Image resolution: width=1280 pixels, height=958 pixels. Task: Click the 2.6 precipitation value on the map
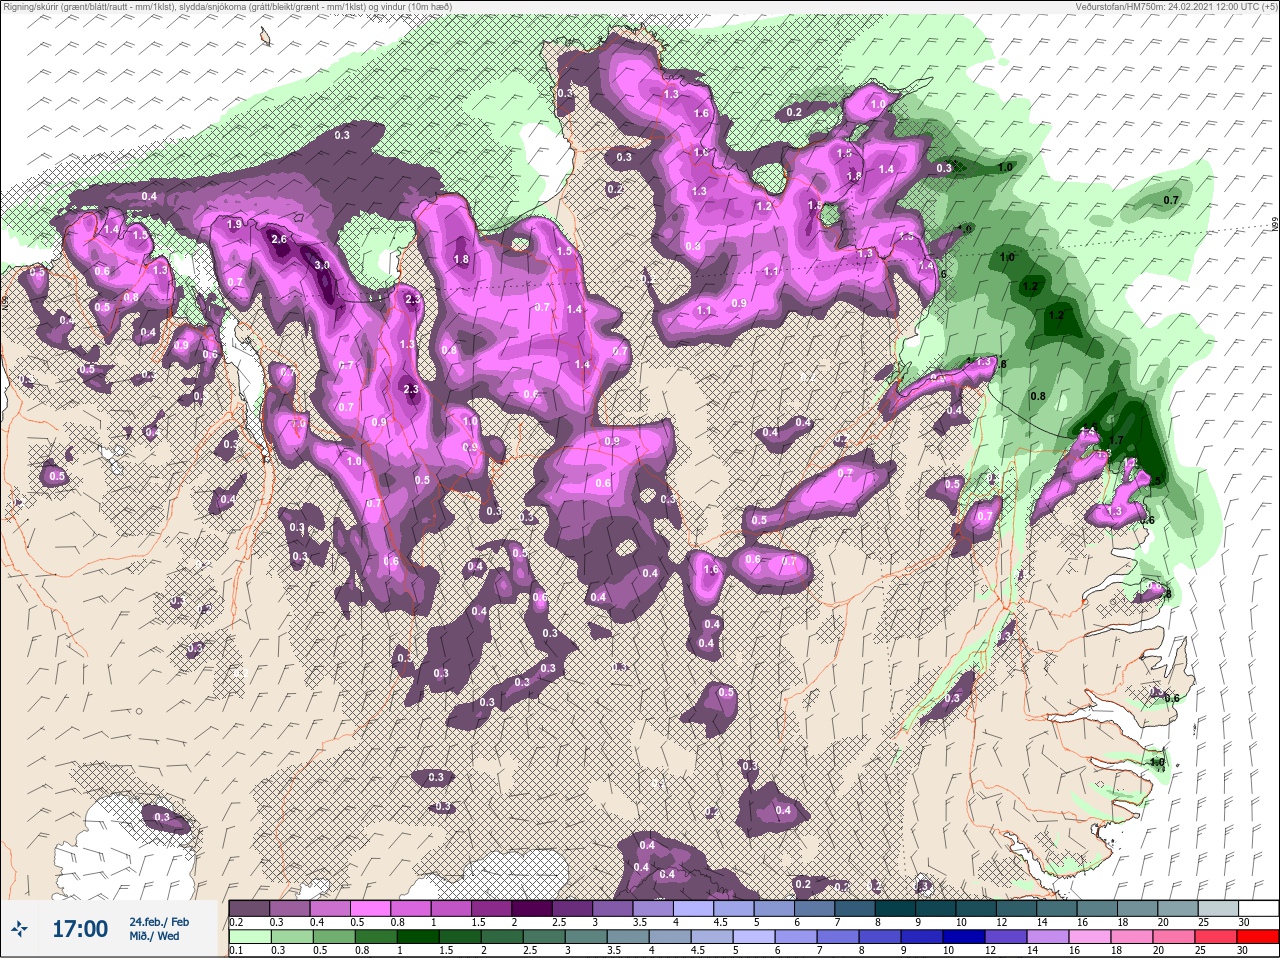tap(279, 239)
